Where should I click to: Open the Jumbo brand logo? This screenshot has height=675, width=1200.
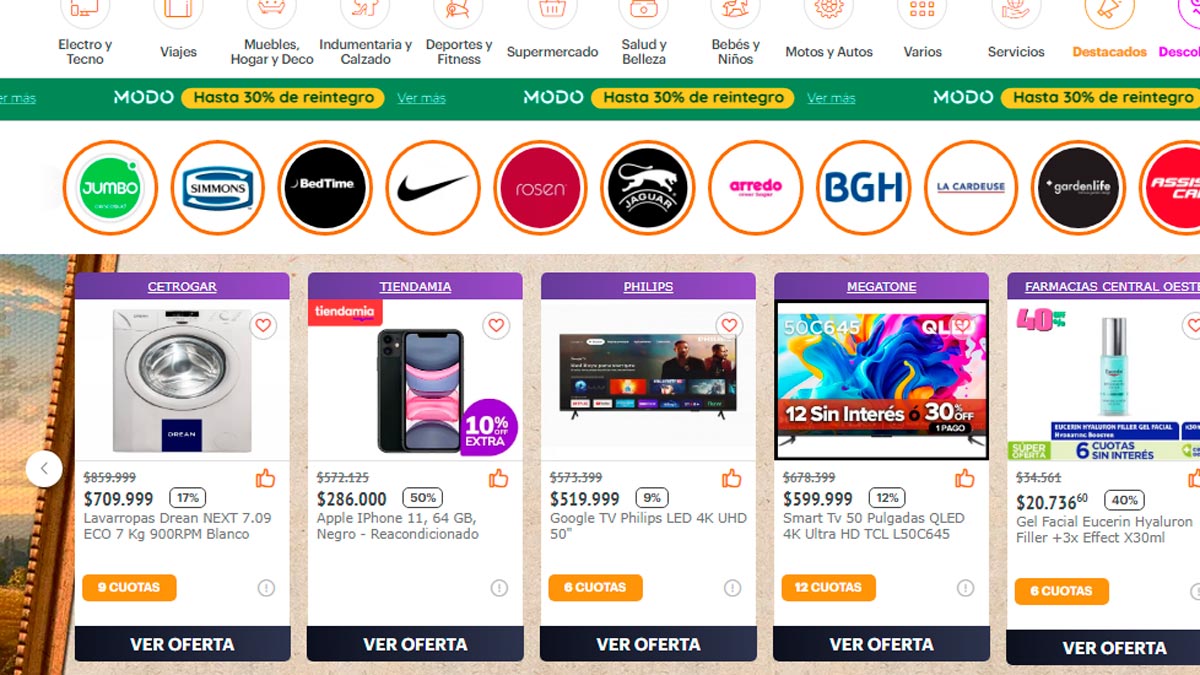(110, 188)
